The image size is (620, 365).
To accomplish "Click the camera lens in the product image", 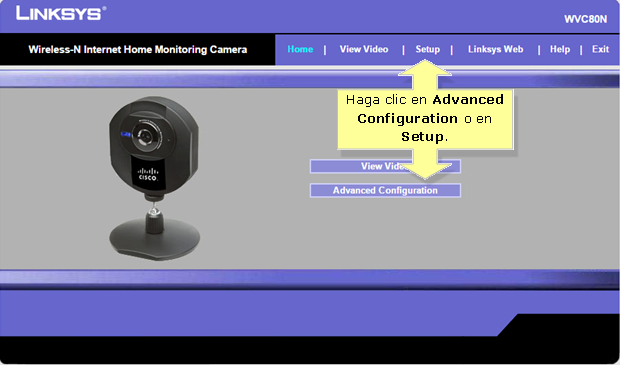I will click(x=145, y=136).
